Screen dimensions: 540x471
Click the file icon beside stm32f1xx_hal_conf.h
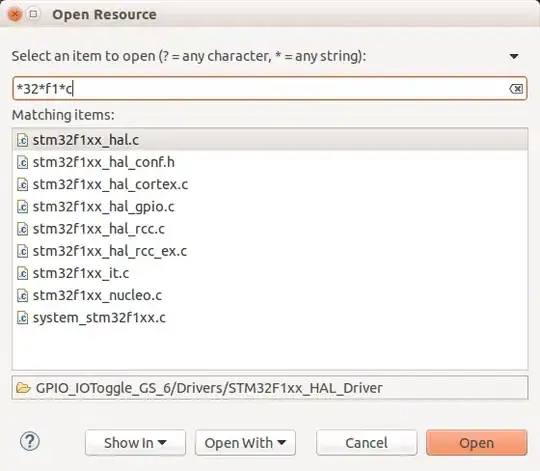coord(23,162)
